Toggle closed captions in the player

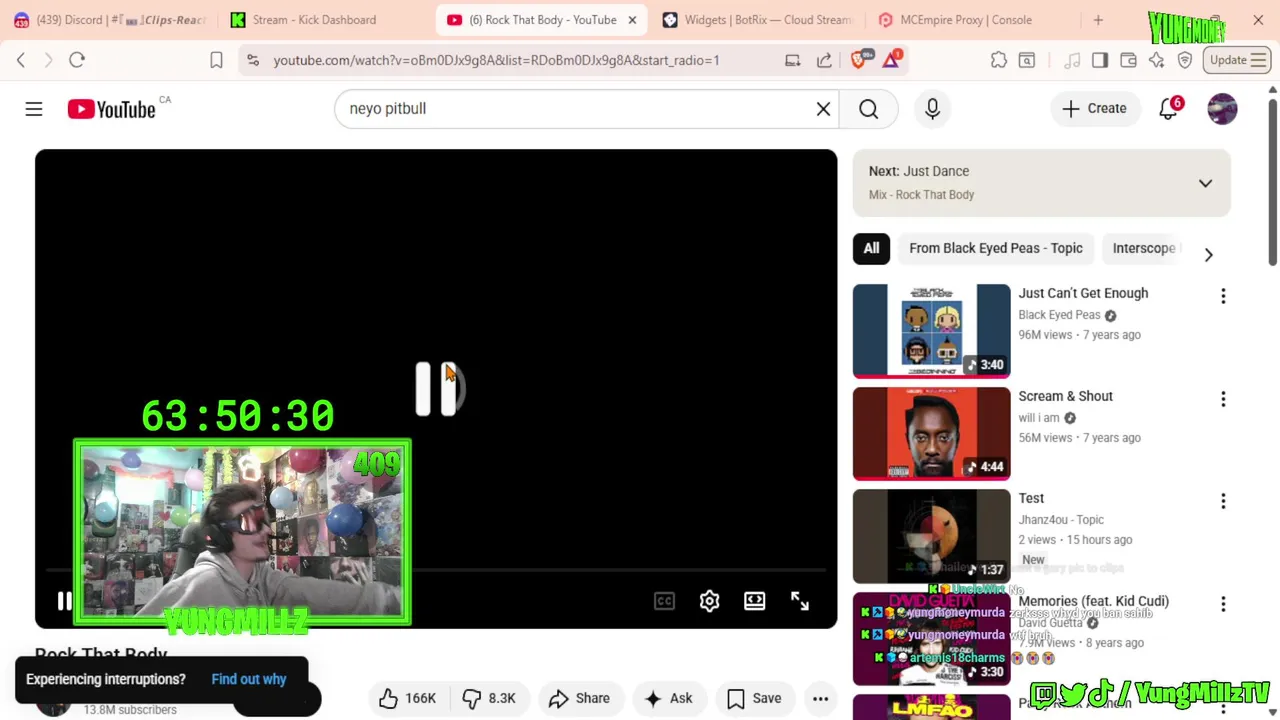click(x=664, y=601)
